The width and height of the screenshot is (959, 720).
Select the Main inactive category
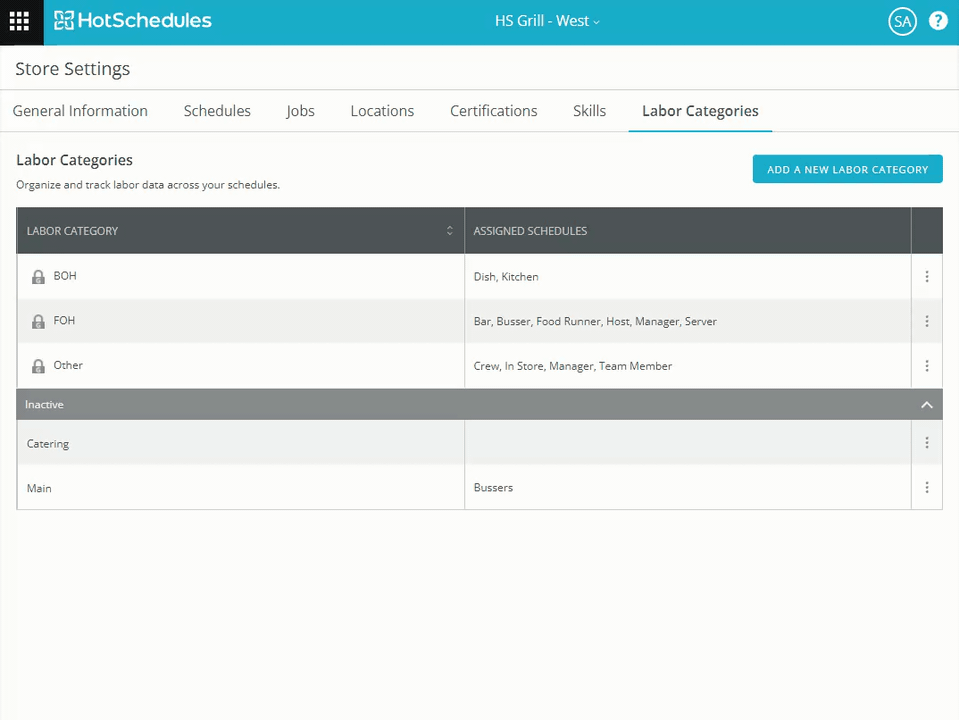pyautogui.click(x=39, y=488)
